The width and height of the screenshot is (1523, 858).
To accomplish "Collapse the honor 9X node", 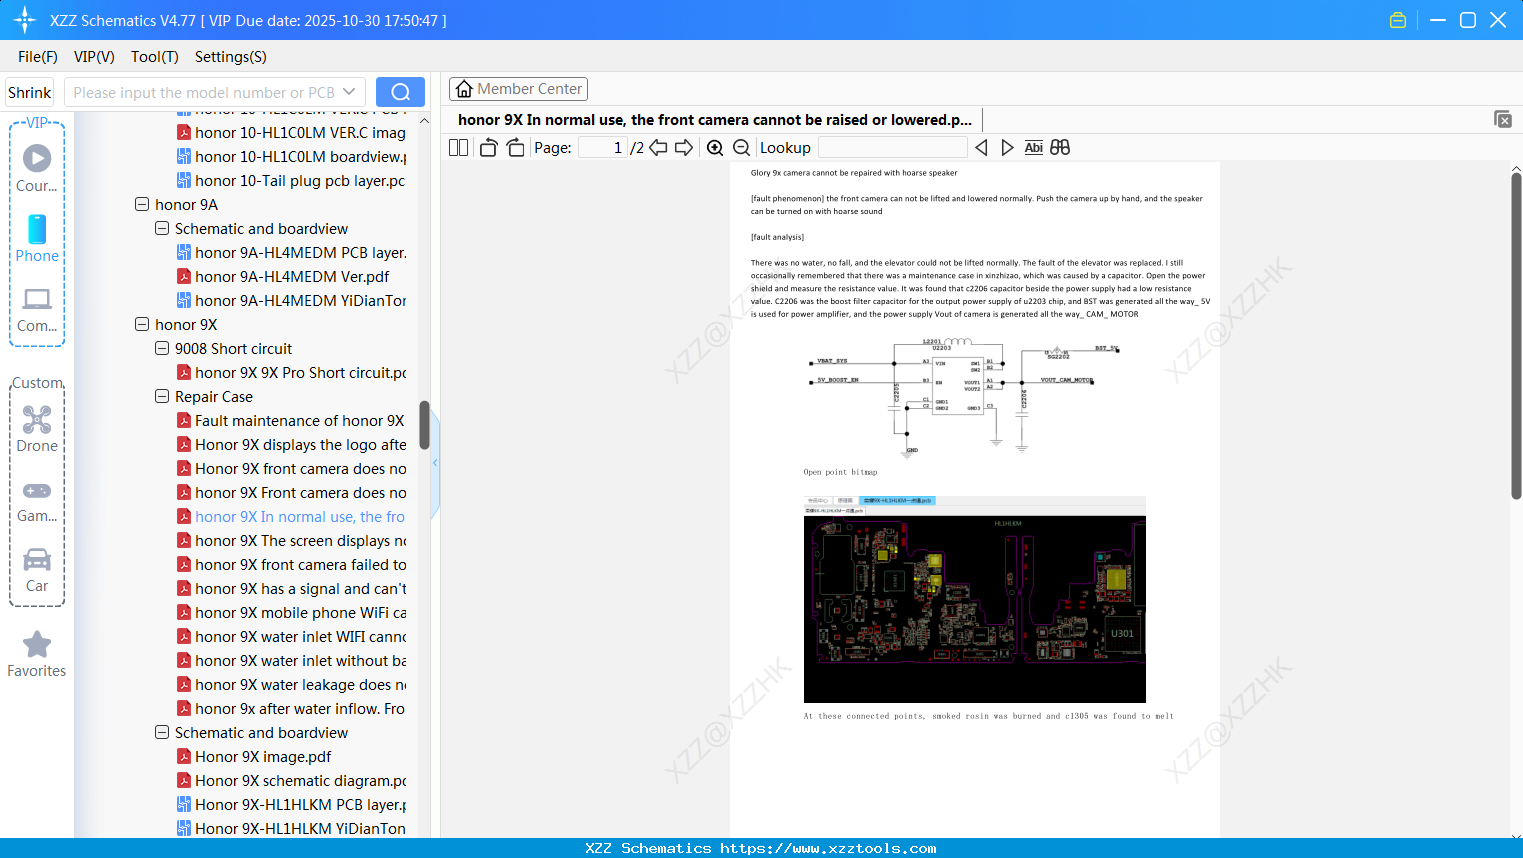I will point(142,324).
